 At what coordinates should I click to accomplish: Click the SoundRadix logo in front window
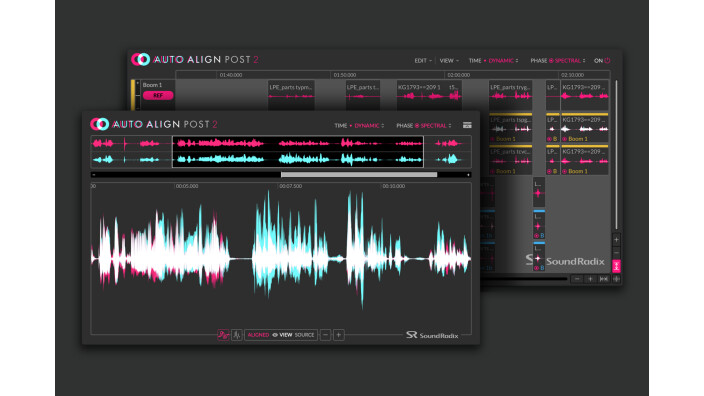[432, 335]
